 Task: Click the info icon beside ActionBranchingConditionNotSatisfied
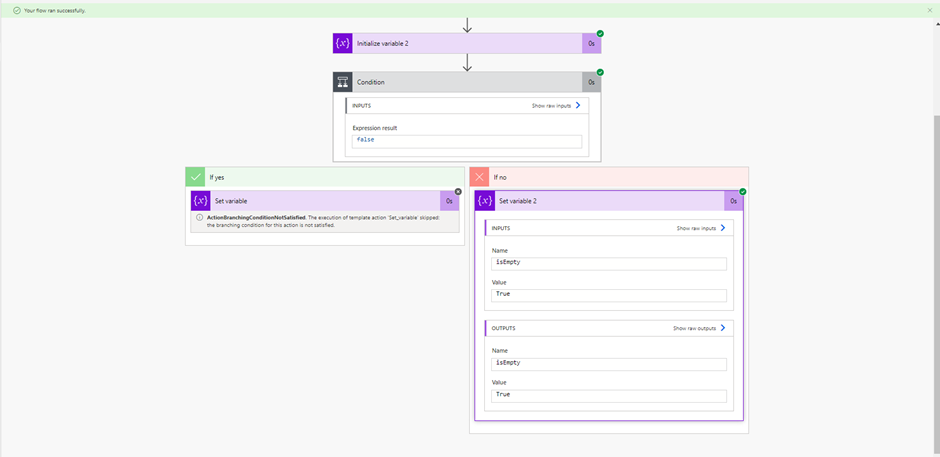click(199, 217)
